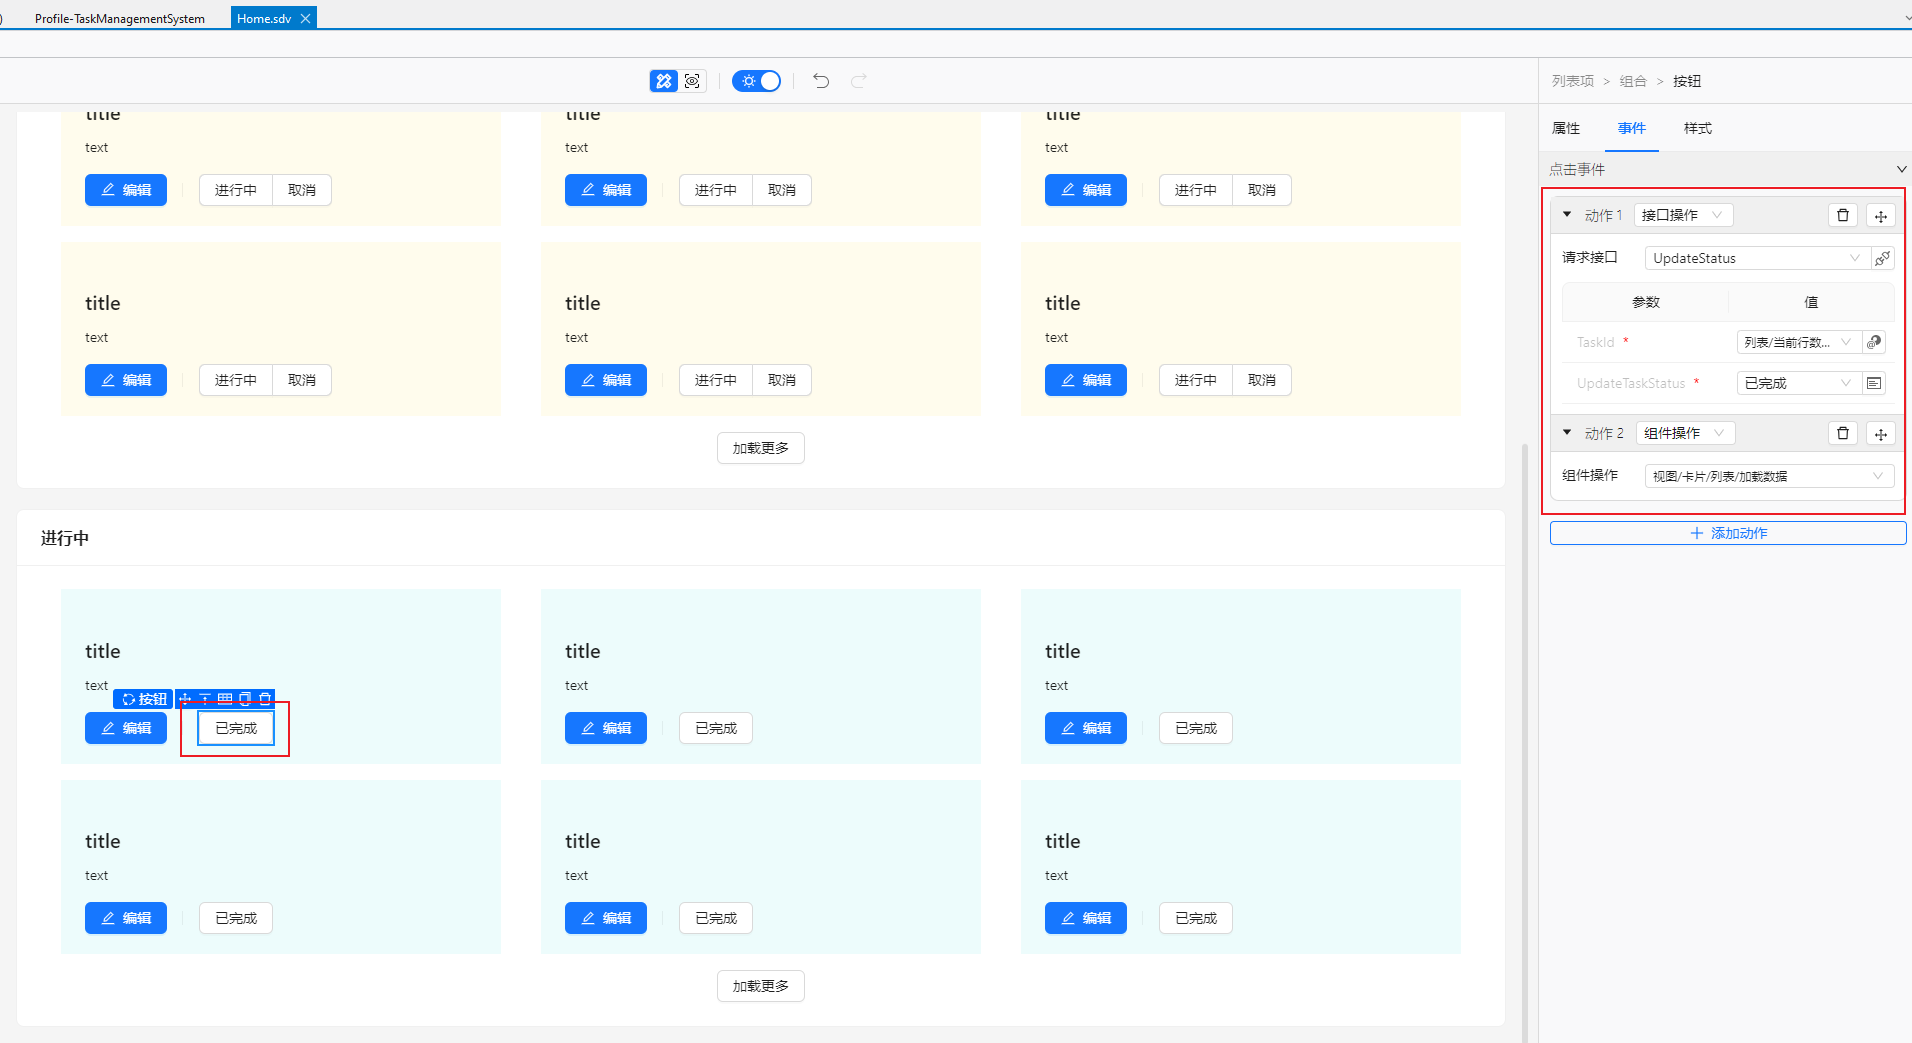
Task: Select the Home.sdv tab
Action: 264,18
